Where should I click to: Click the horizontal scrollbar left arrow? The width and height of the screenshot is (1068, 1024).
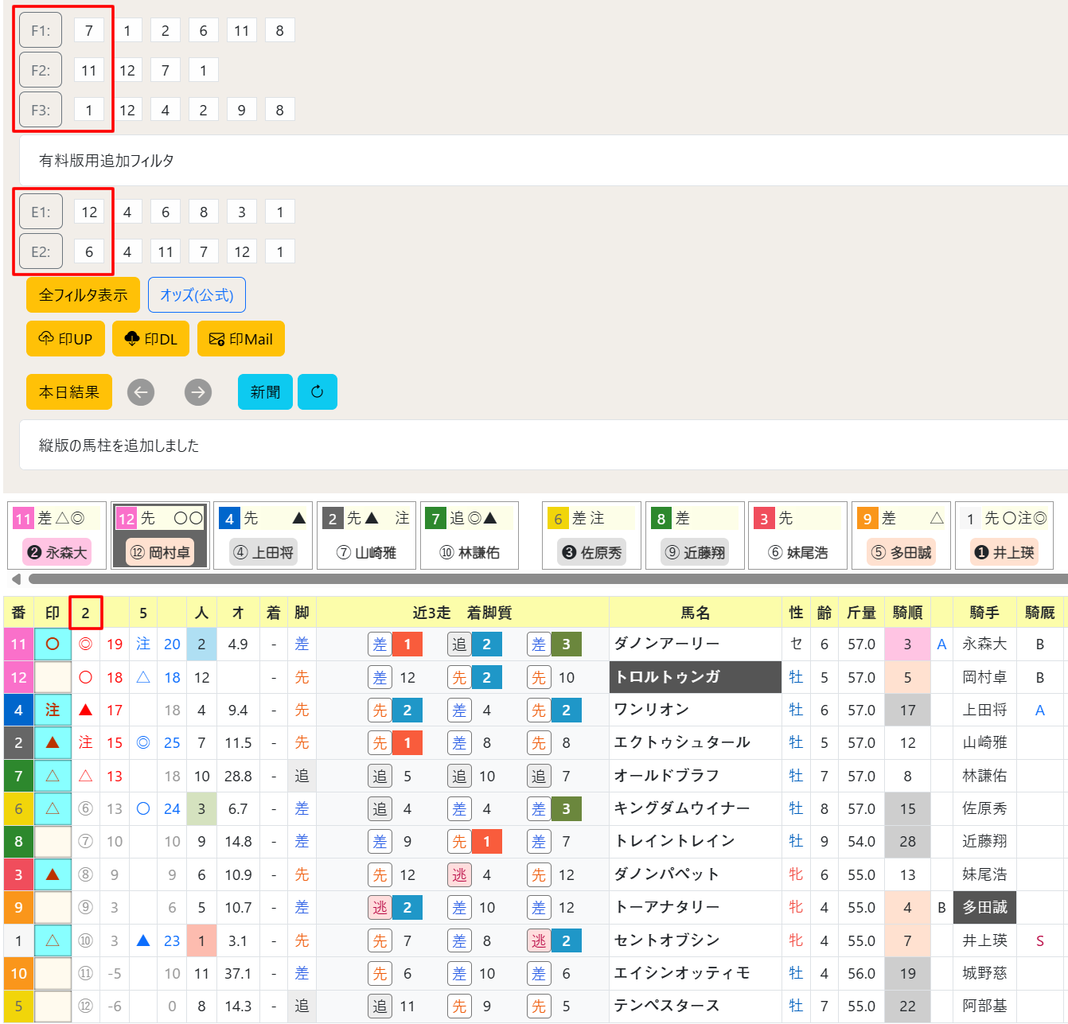pos(16,579)
